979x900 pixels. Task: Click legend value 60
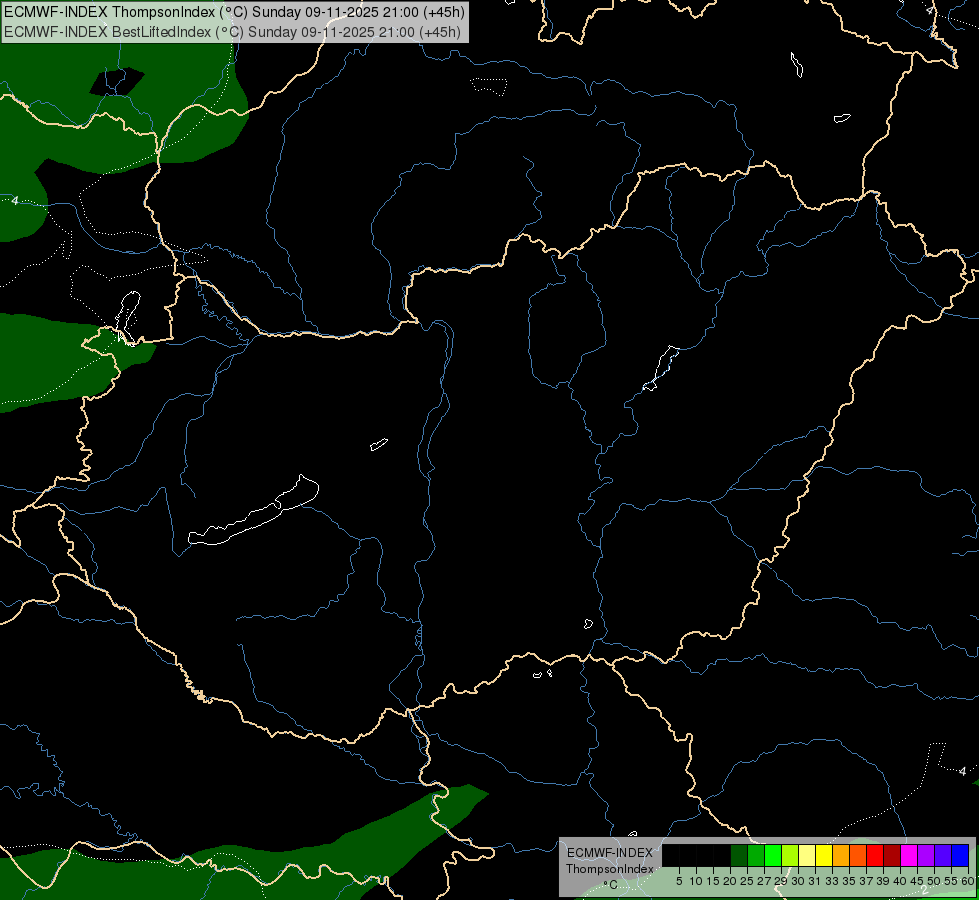pyautogui.click(x=968, y=881)
